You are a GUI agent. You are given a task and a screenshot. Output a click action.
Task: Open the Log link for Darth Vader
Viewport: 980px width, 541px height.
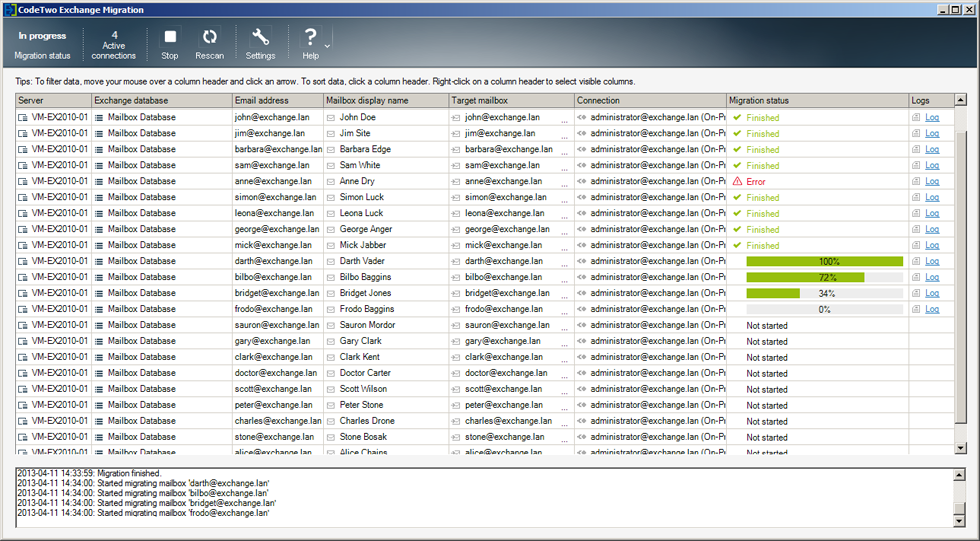click(932, 262)
